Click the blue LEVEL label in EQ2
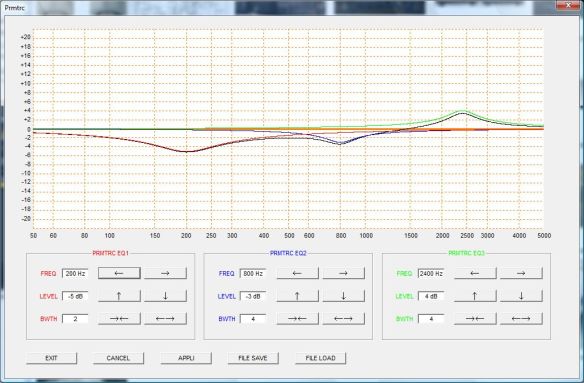Image resolution: width=584 pixels, height=383 pixels. click(x=227, y=297)
